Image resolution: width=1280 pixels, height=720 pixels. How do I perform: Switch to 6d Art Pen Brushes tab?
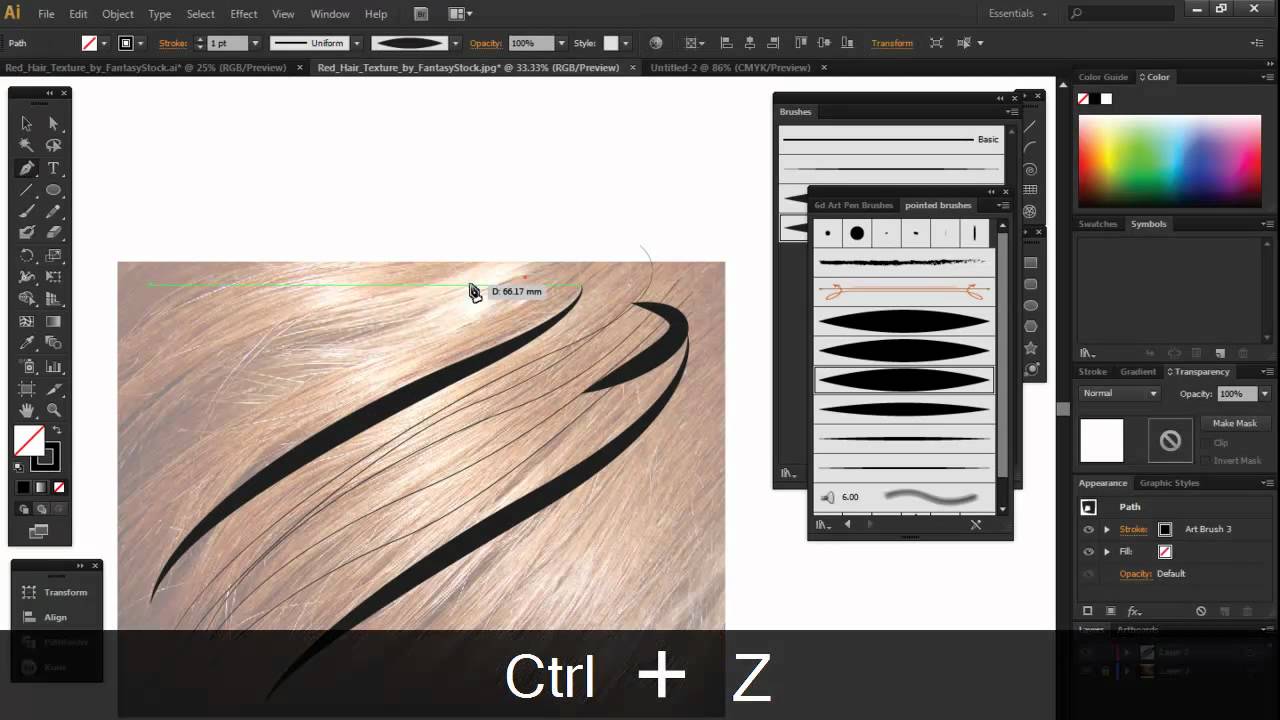[853, 205]
